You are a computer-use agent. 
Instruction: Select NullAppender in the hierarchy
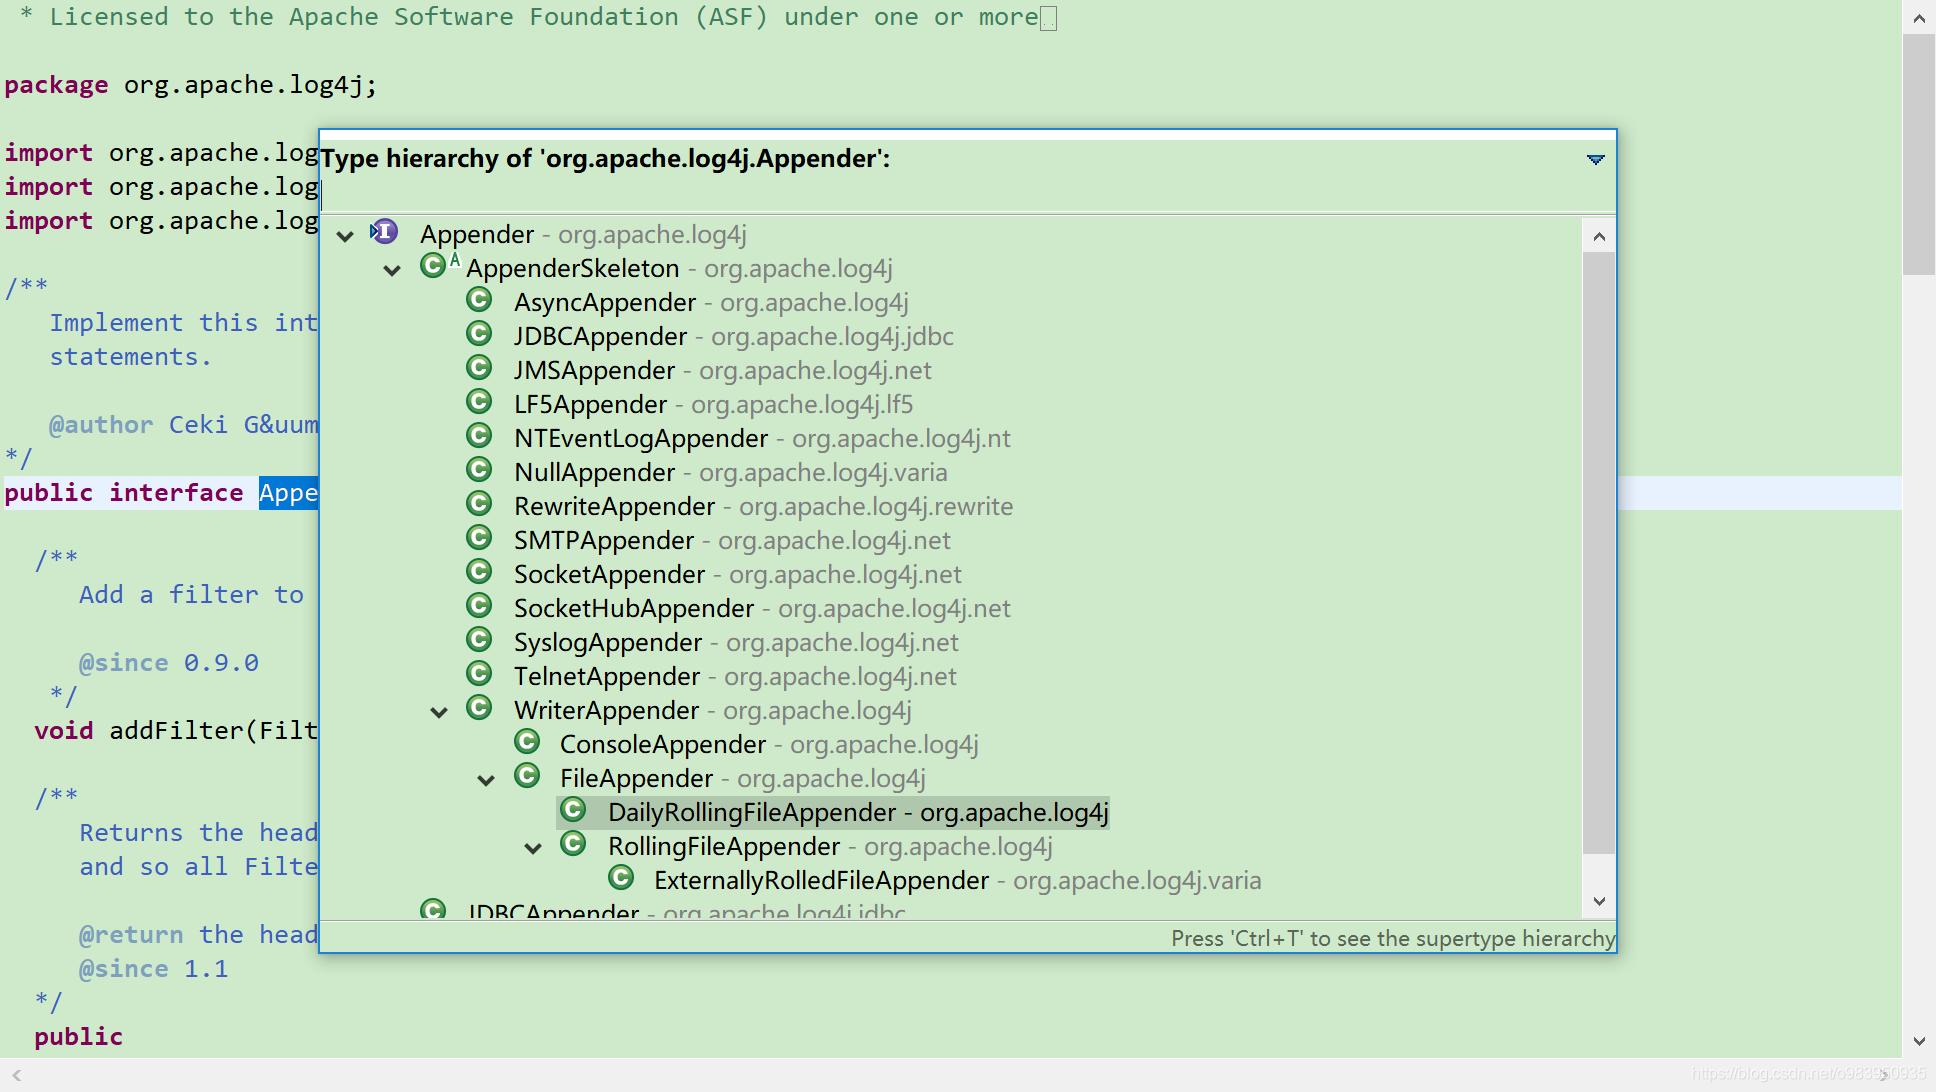[731, 472]
